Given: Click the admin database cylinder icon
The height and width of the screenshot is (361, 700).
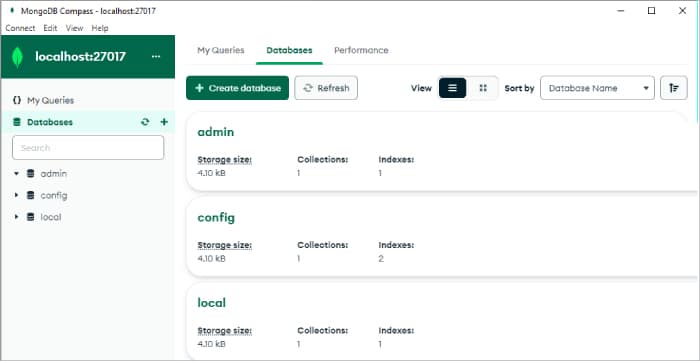Looking at the screenshot, I should 30,174.
